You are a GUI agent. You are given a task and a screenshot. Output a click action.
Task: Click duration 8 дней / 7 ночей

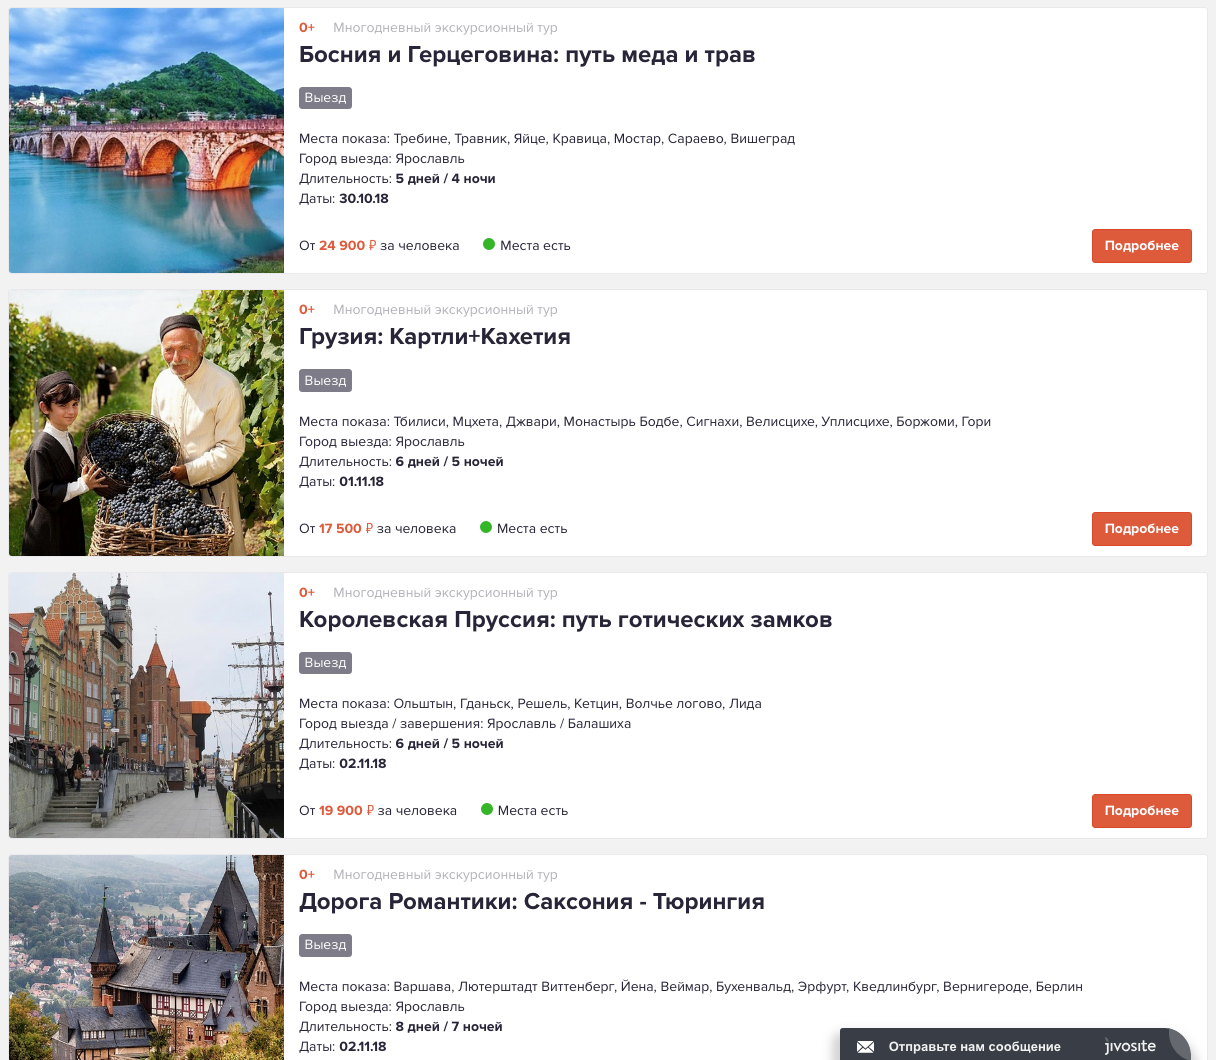click(x=449, y=1027)
